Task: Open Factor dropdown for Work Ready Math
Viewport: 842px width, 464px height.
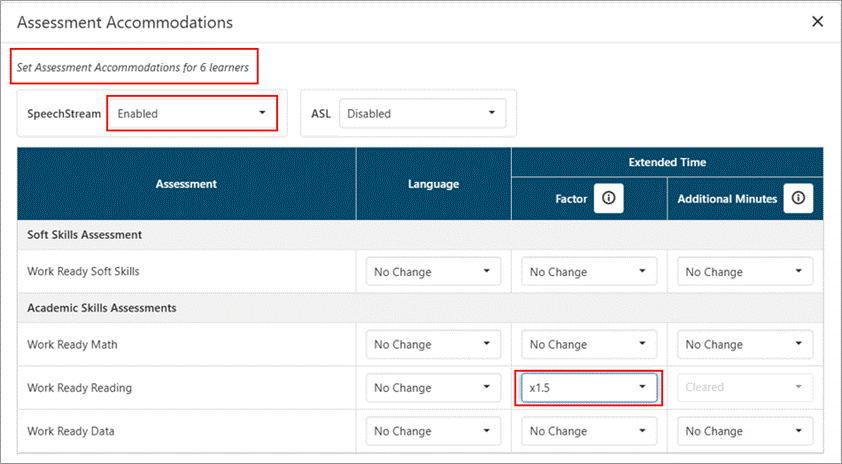Action: [x=589, y=344]
